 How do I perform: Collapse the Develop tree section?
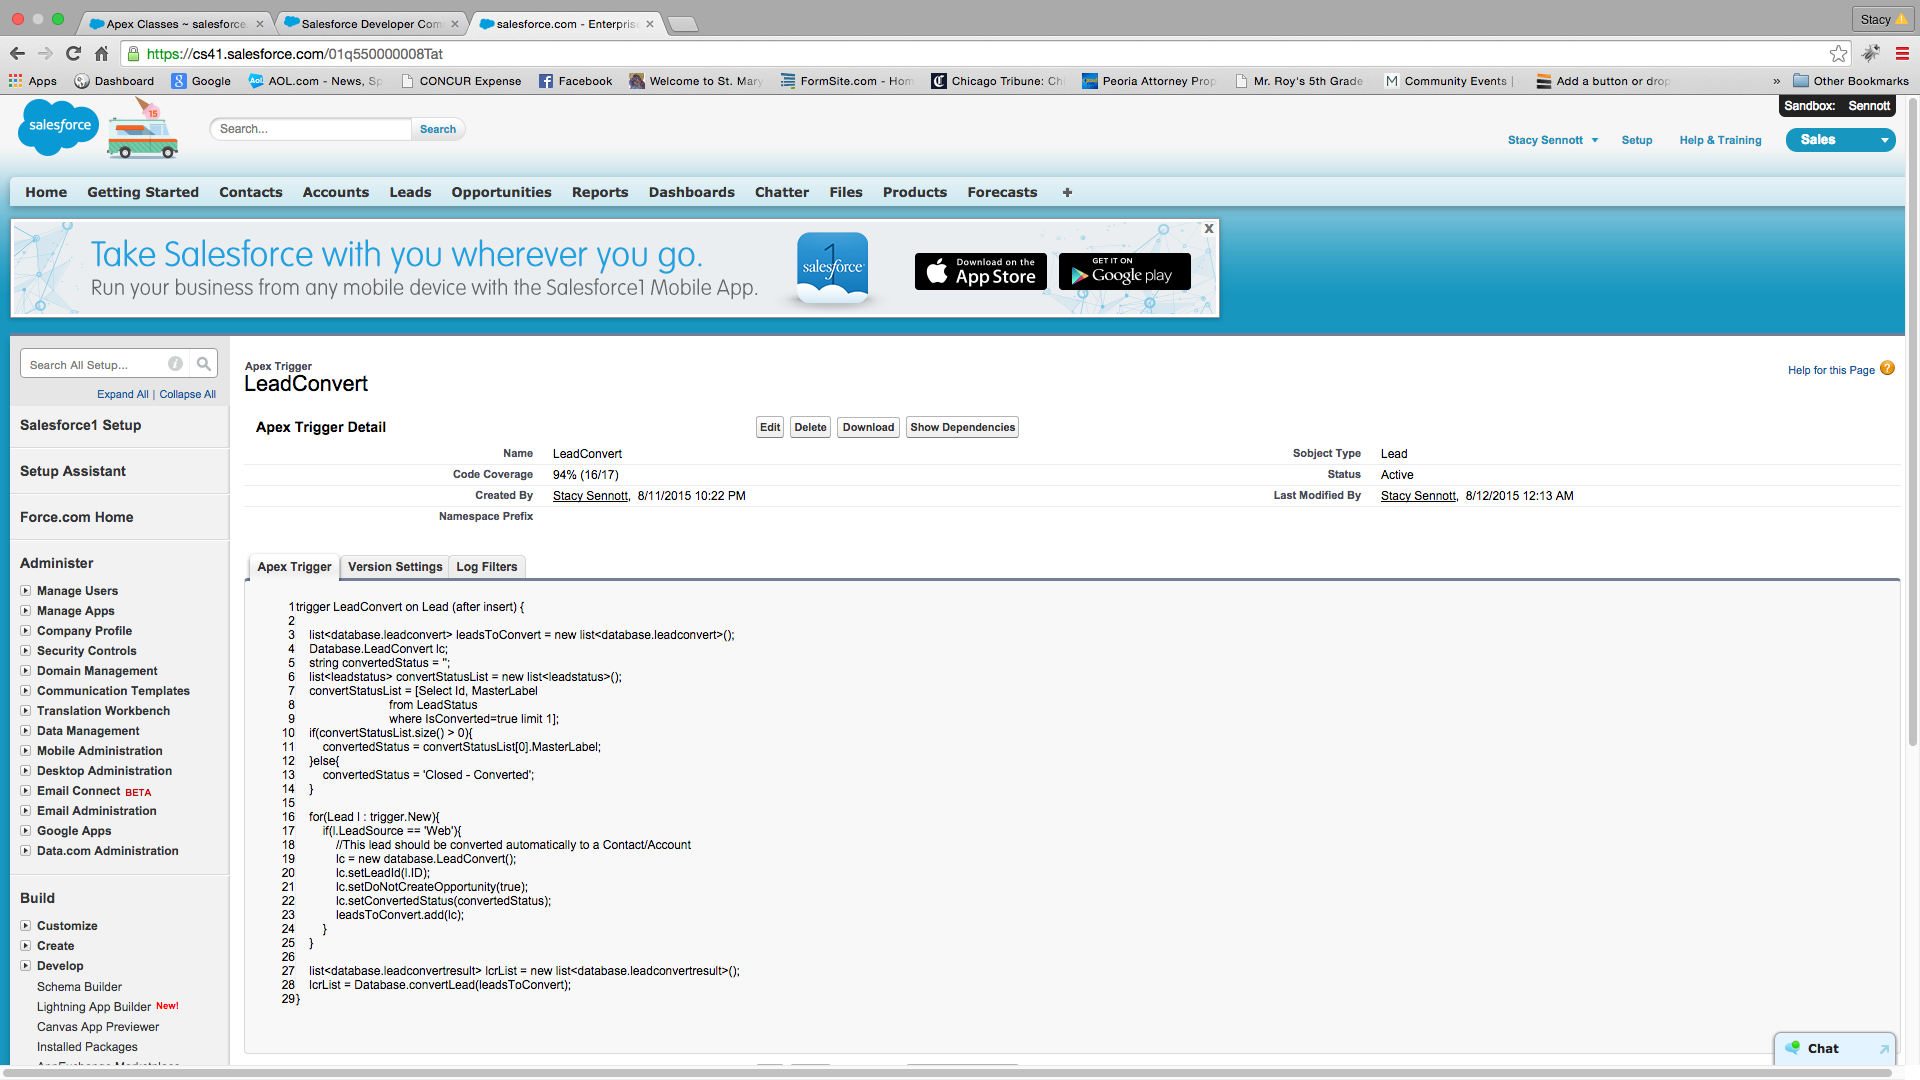pos(26,966)
